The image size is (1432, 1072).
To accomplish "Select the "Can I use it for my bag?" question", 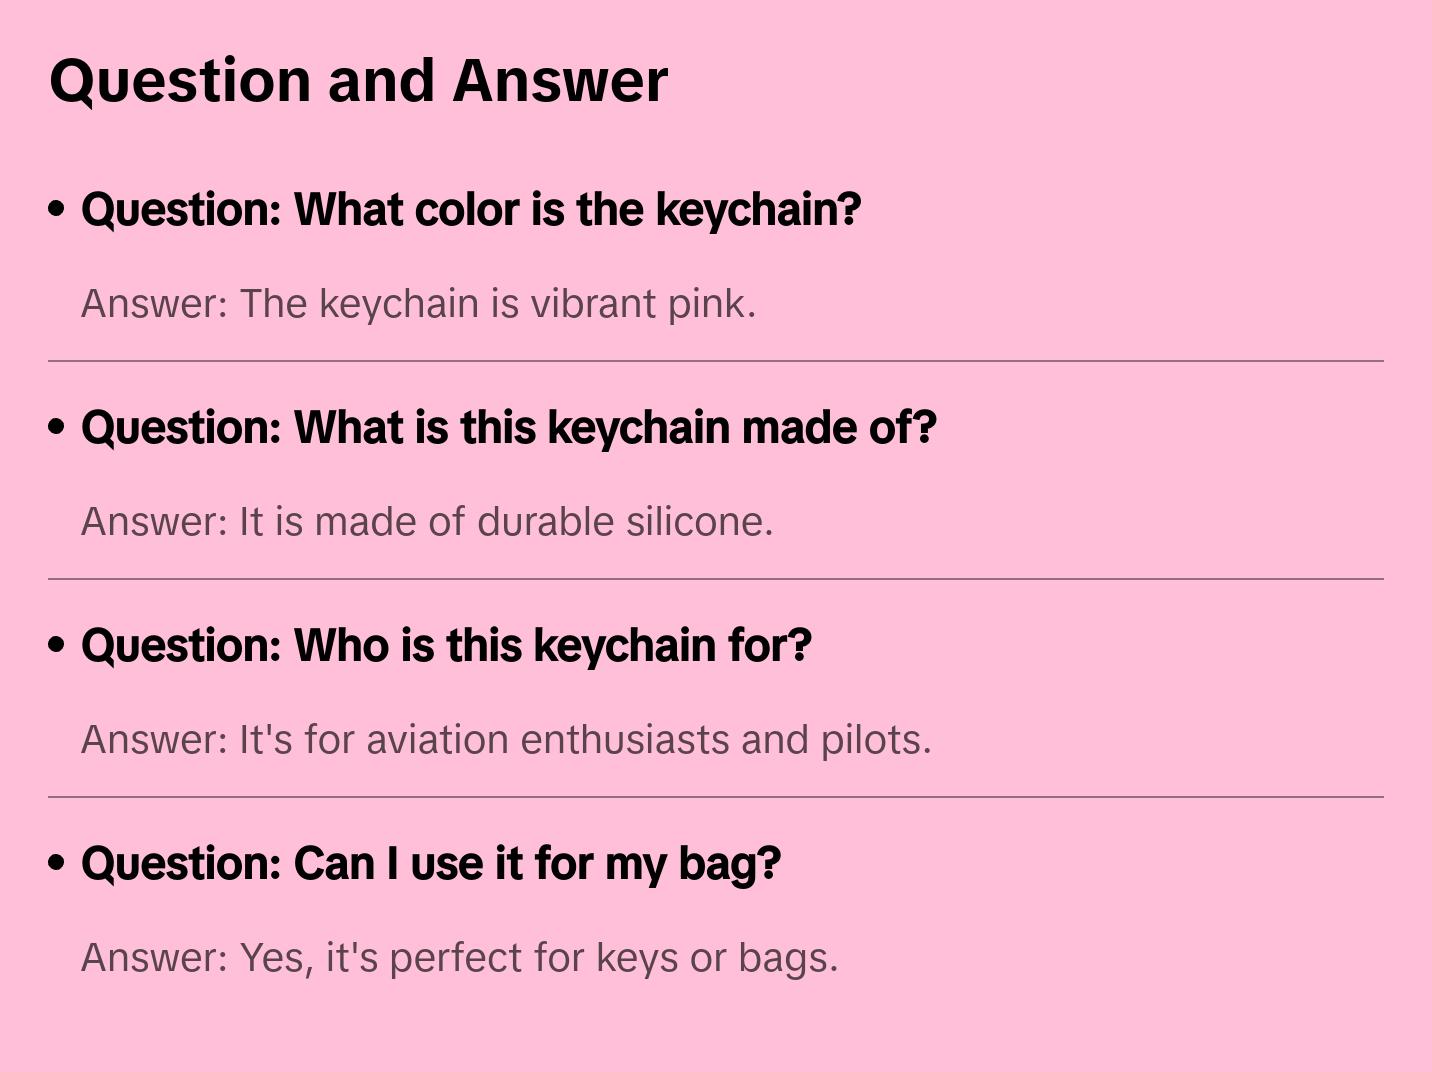I will pos(431,864).
